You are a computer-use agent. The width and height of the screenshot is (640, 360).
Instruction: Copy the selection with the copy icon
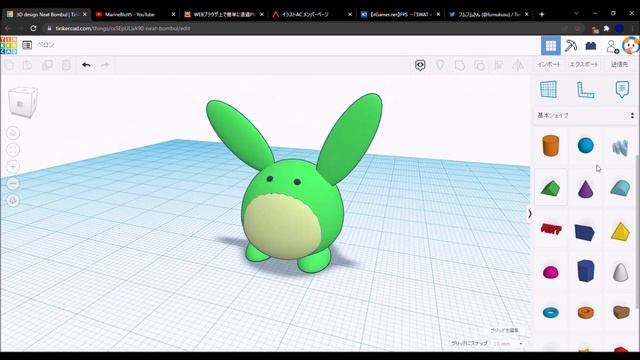click(x=9, y=65)
